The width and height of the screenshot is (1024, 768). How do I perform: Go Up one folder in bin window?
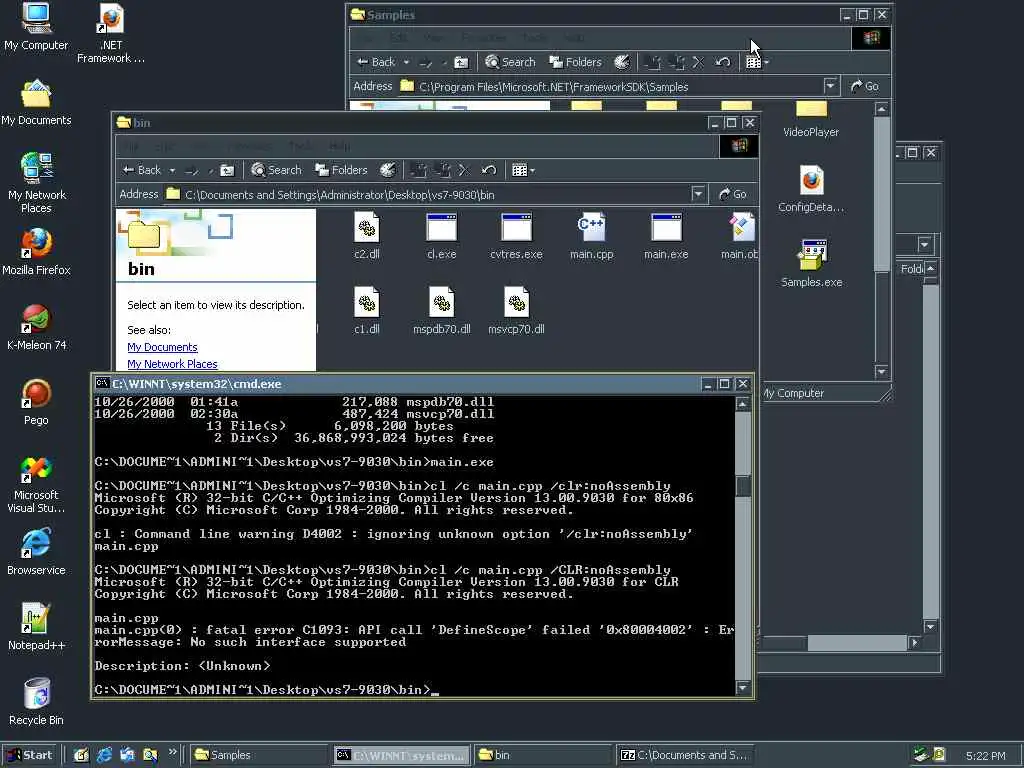tap(227, 170)
